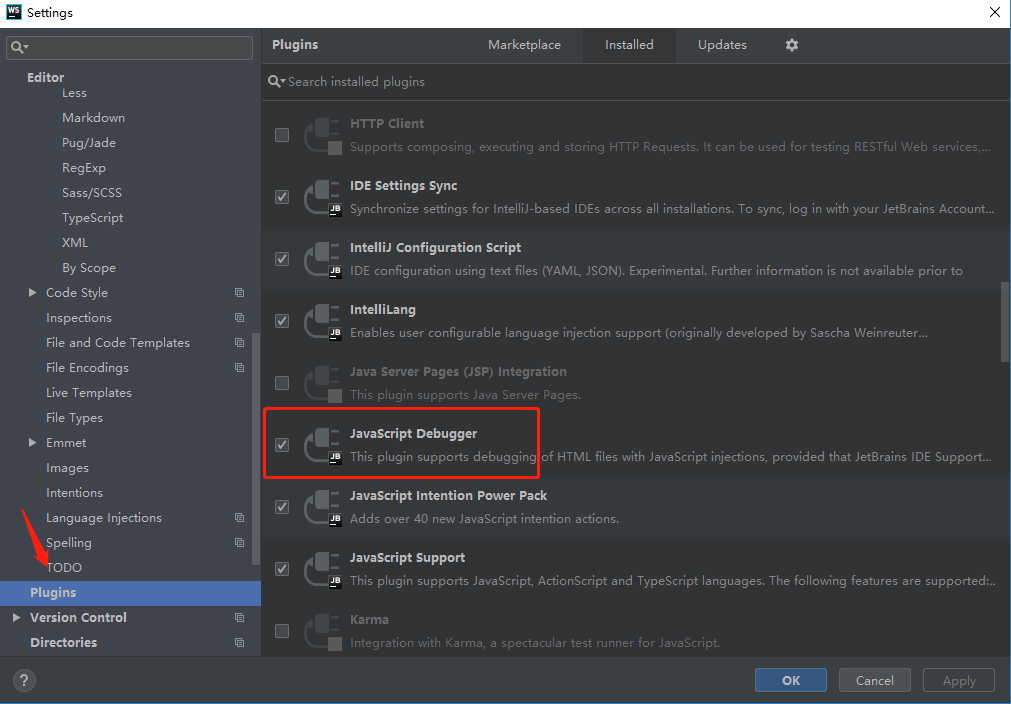Click the IntelliJ Configuration Script plugin icon
Image resolution: width=1011 pixels, height=704 pixels.
click(x=322, y=259)
